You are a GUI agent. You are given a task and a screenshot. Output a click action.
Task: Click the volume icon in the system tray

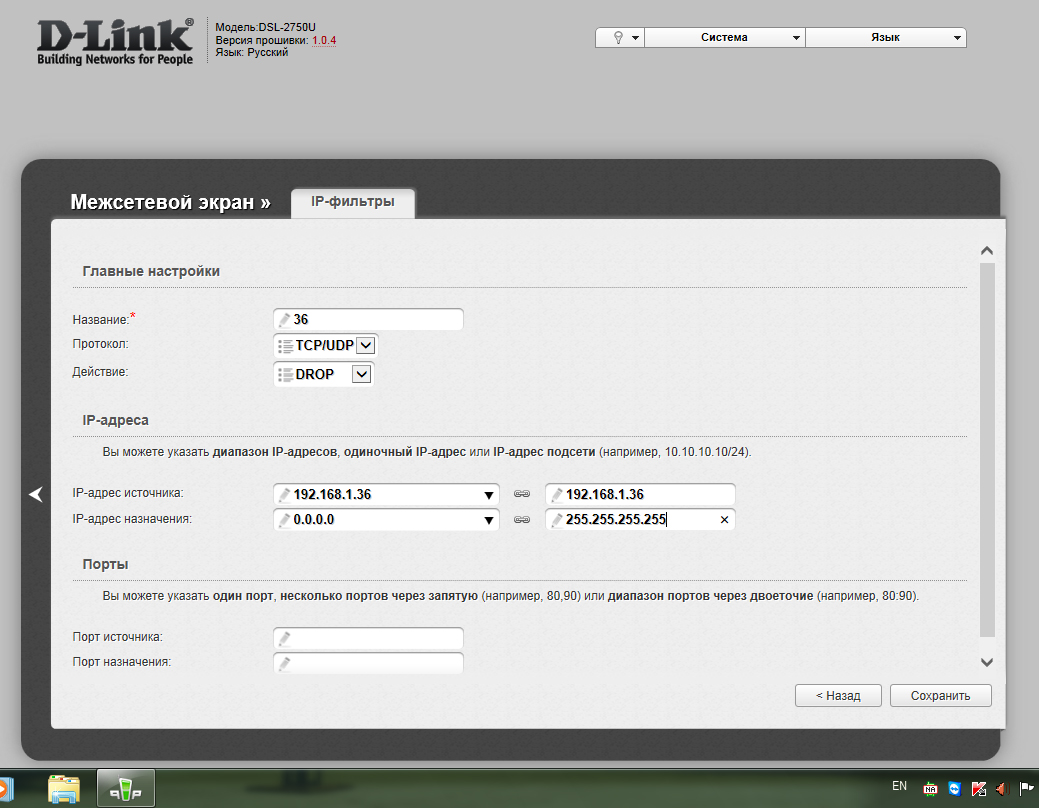[1002, 788]
